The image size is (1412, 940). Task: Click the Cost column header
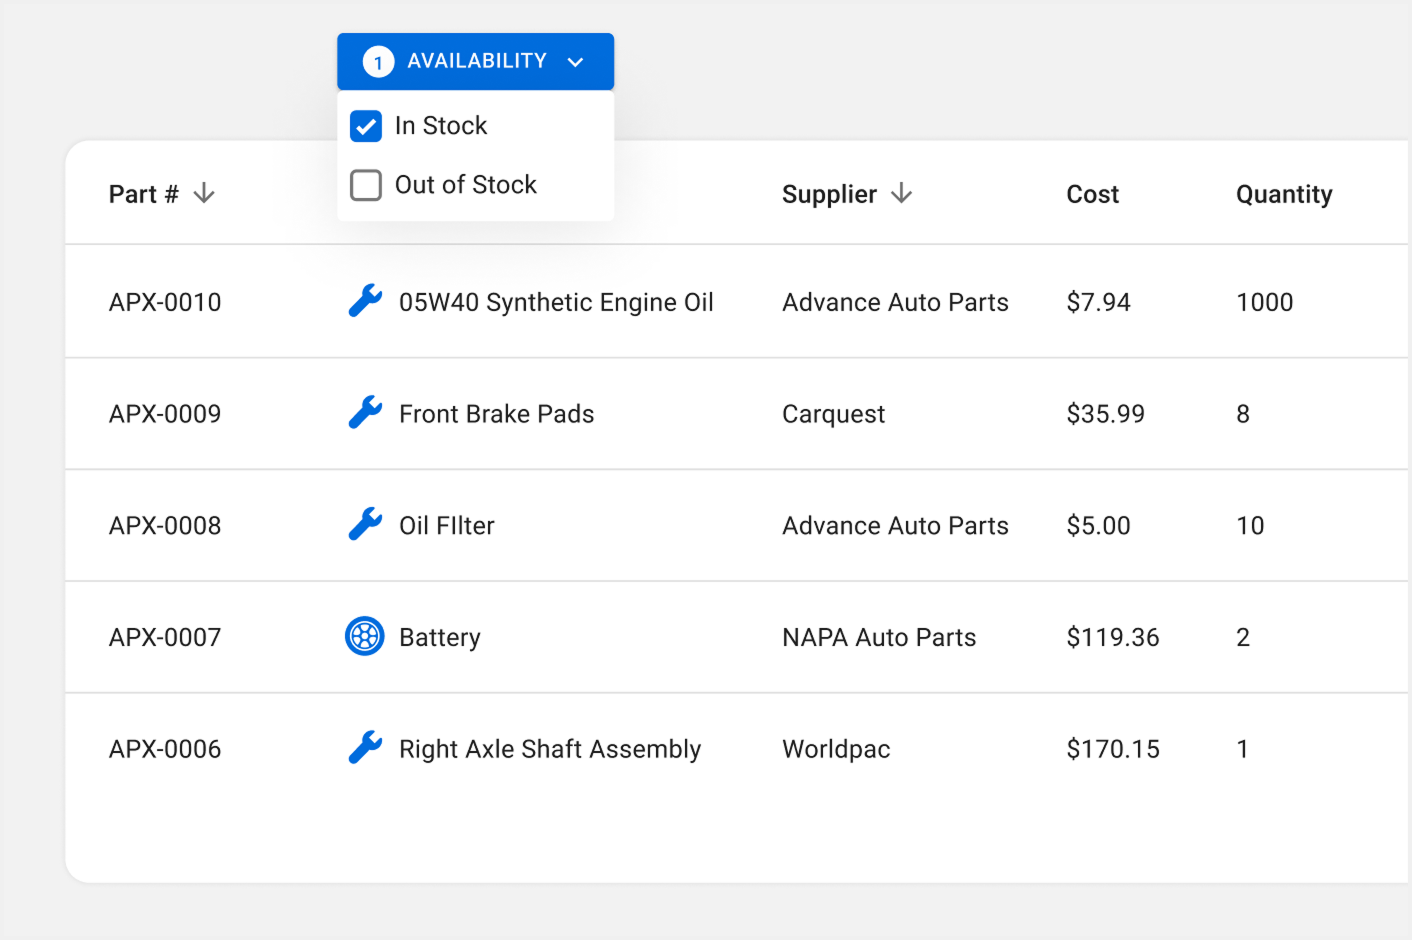click(1092, 194)
